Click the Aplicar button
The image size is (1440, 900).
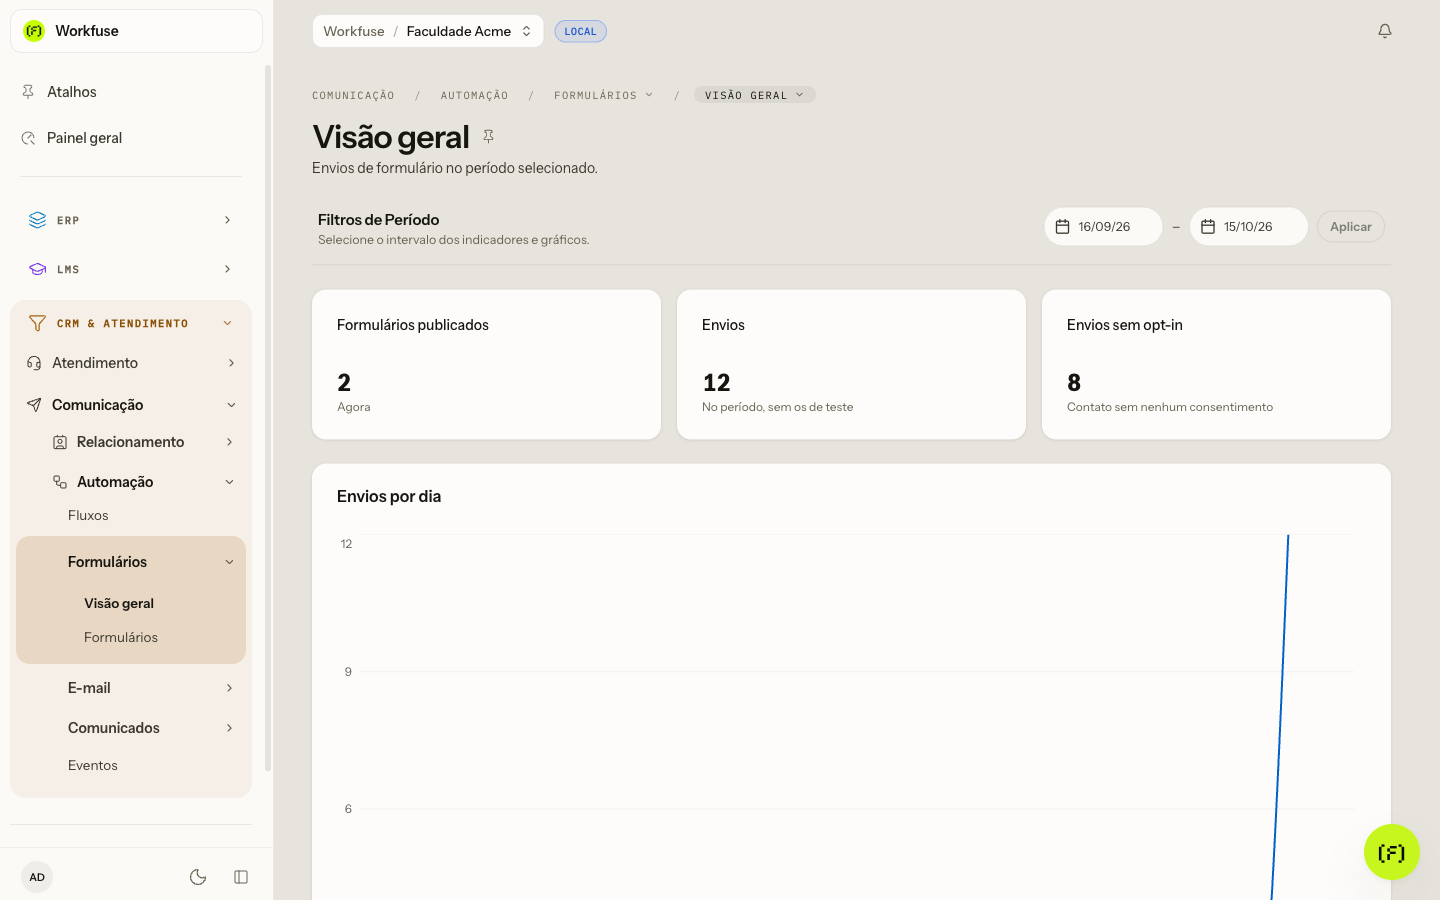(1351, 227)
